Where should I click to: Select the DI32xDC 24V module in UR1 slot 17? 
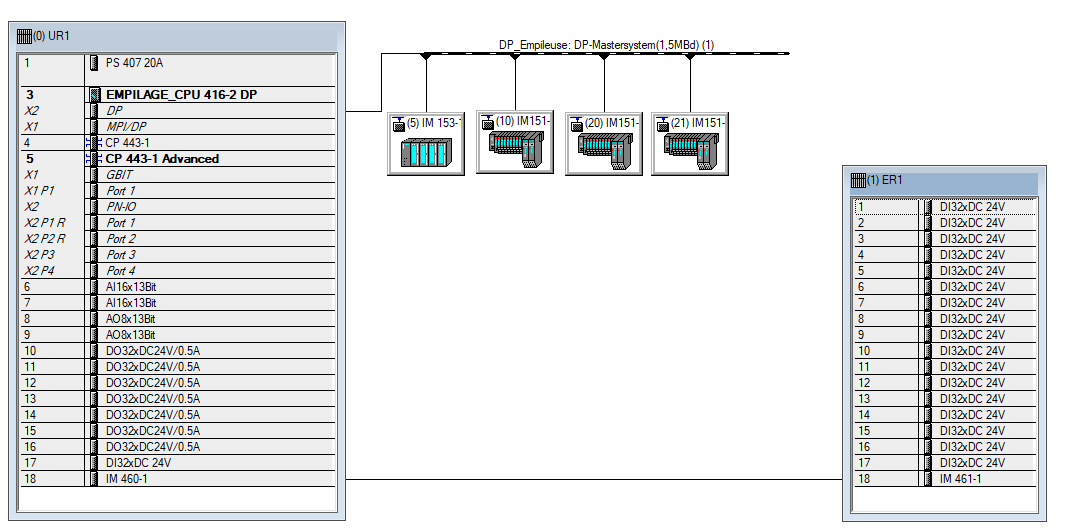[x=138, y=463]
